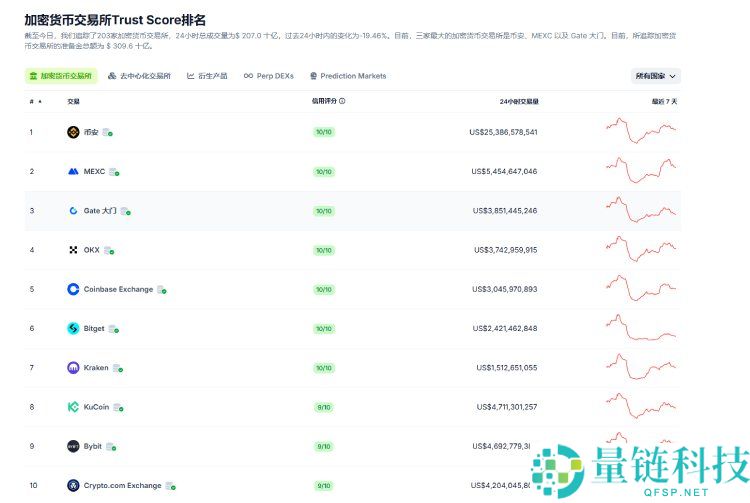Click the OKX logo icon
750x503 pixels.
tap(73, 250)
